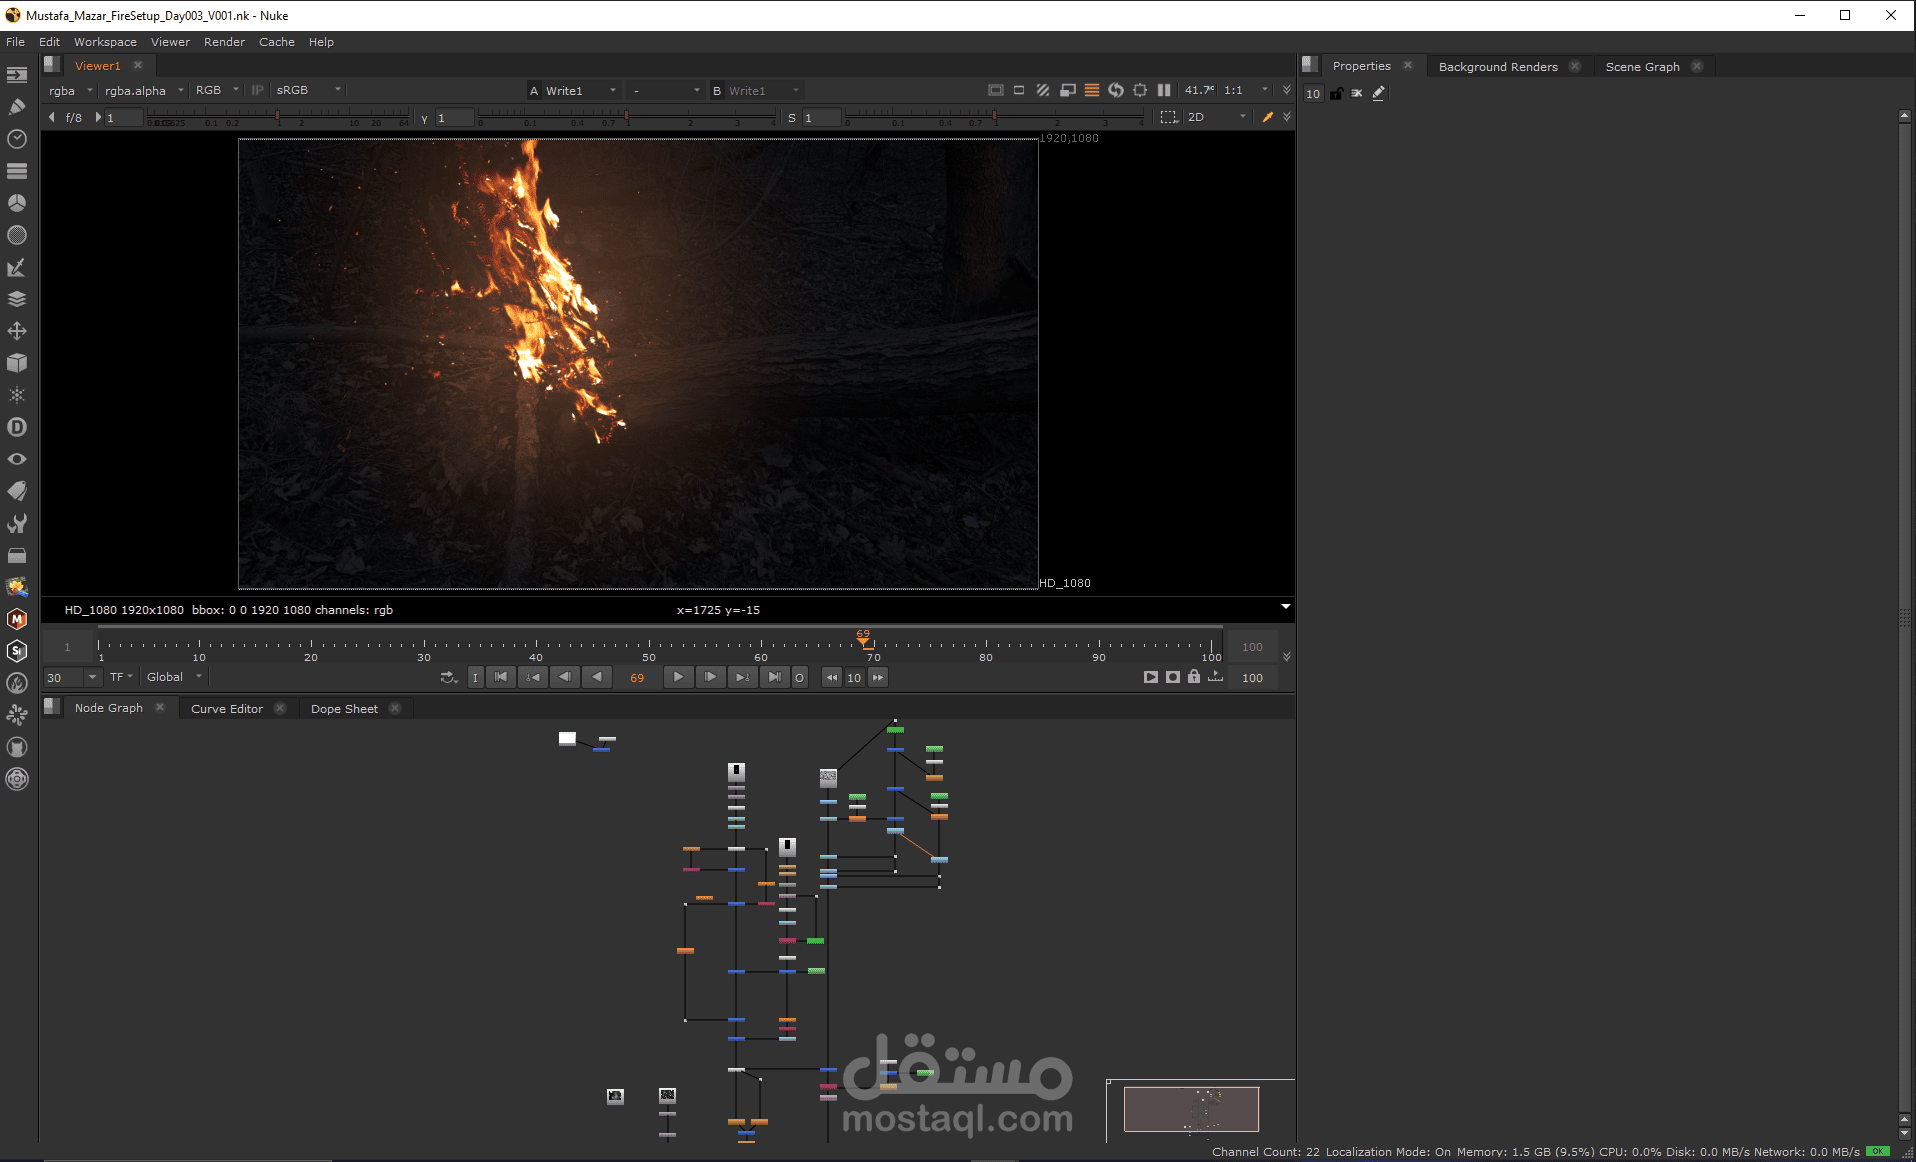Click the saturation S slider handle

[994, 117]
